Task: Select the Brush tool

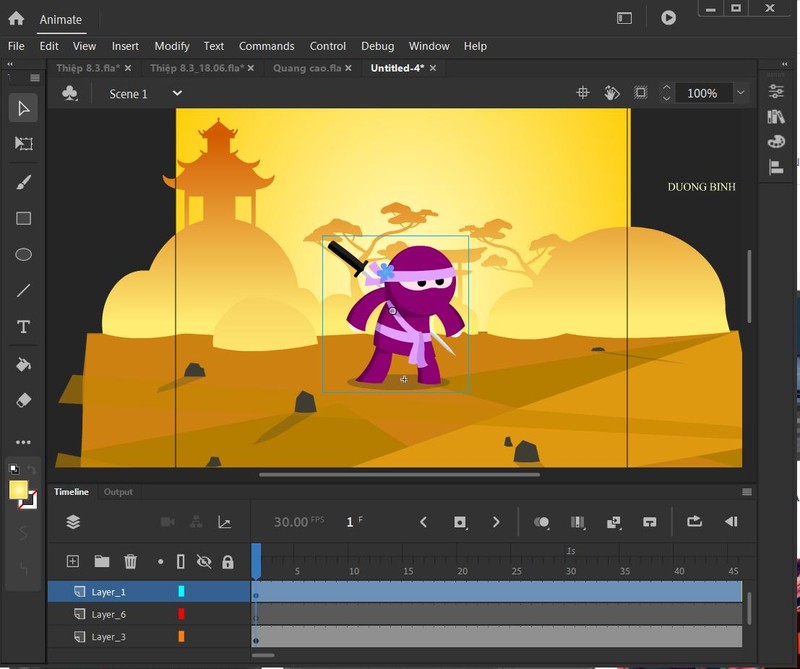Action: 24,181
